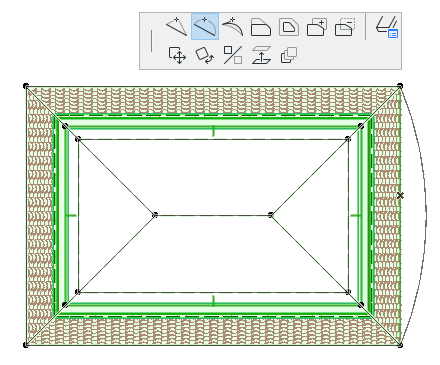Select Add to polygon tool
The width and height of the screenshot is (440, 365).
coord(317,27)
